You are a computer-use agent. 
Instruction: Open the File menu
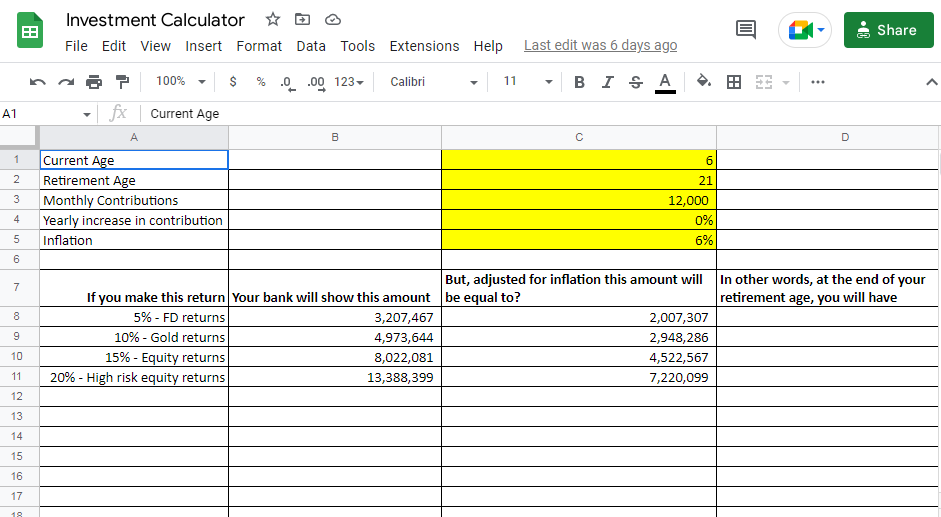pyautogui.click(x=76, y=46)
